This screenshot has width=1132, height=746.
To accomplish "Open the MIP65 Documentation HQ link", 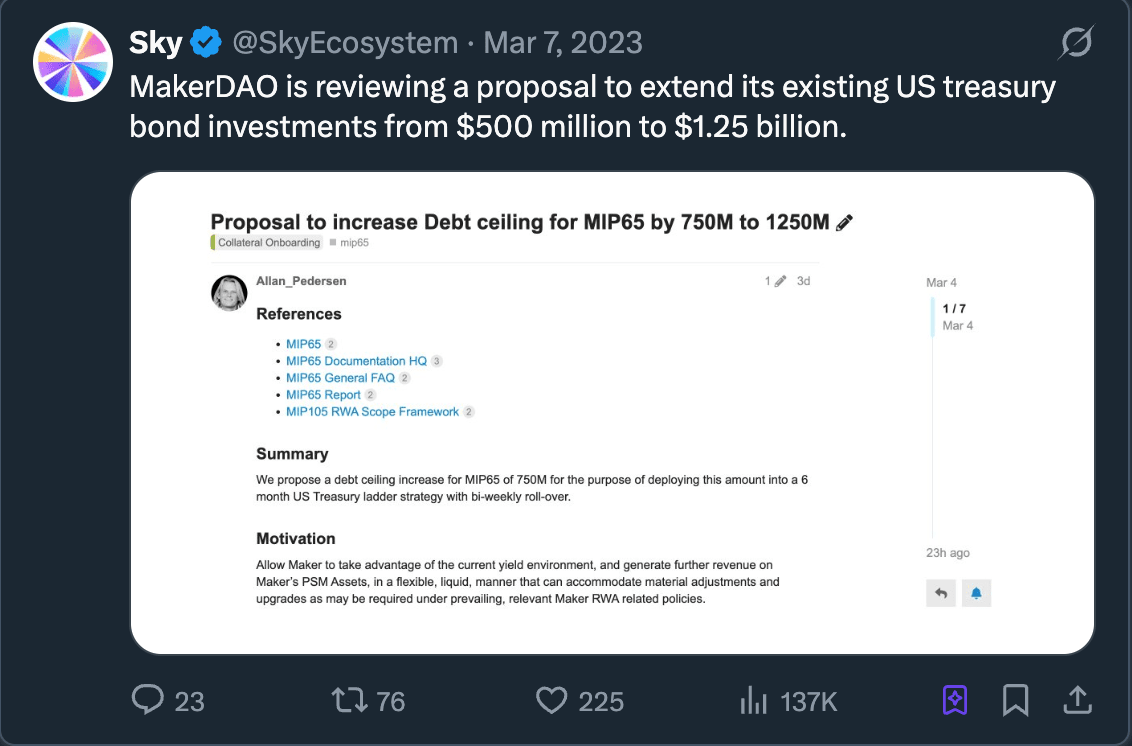I will tap(356, 361).
